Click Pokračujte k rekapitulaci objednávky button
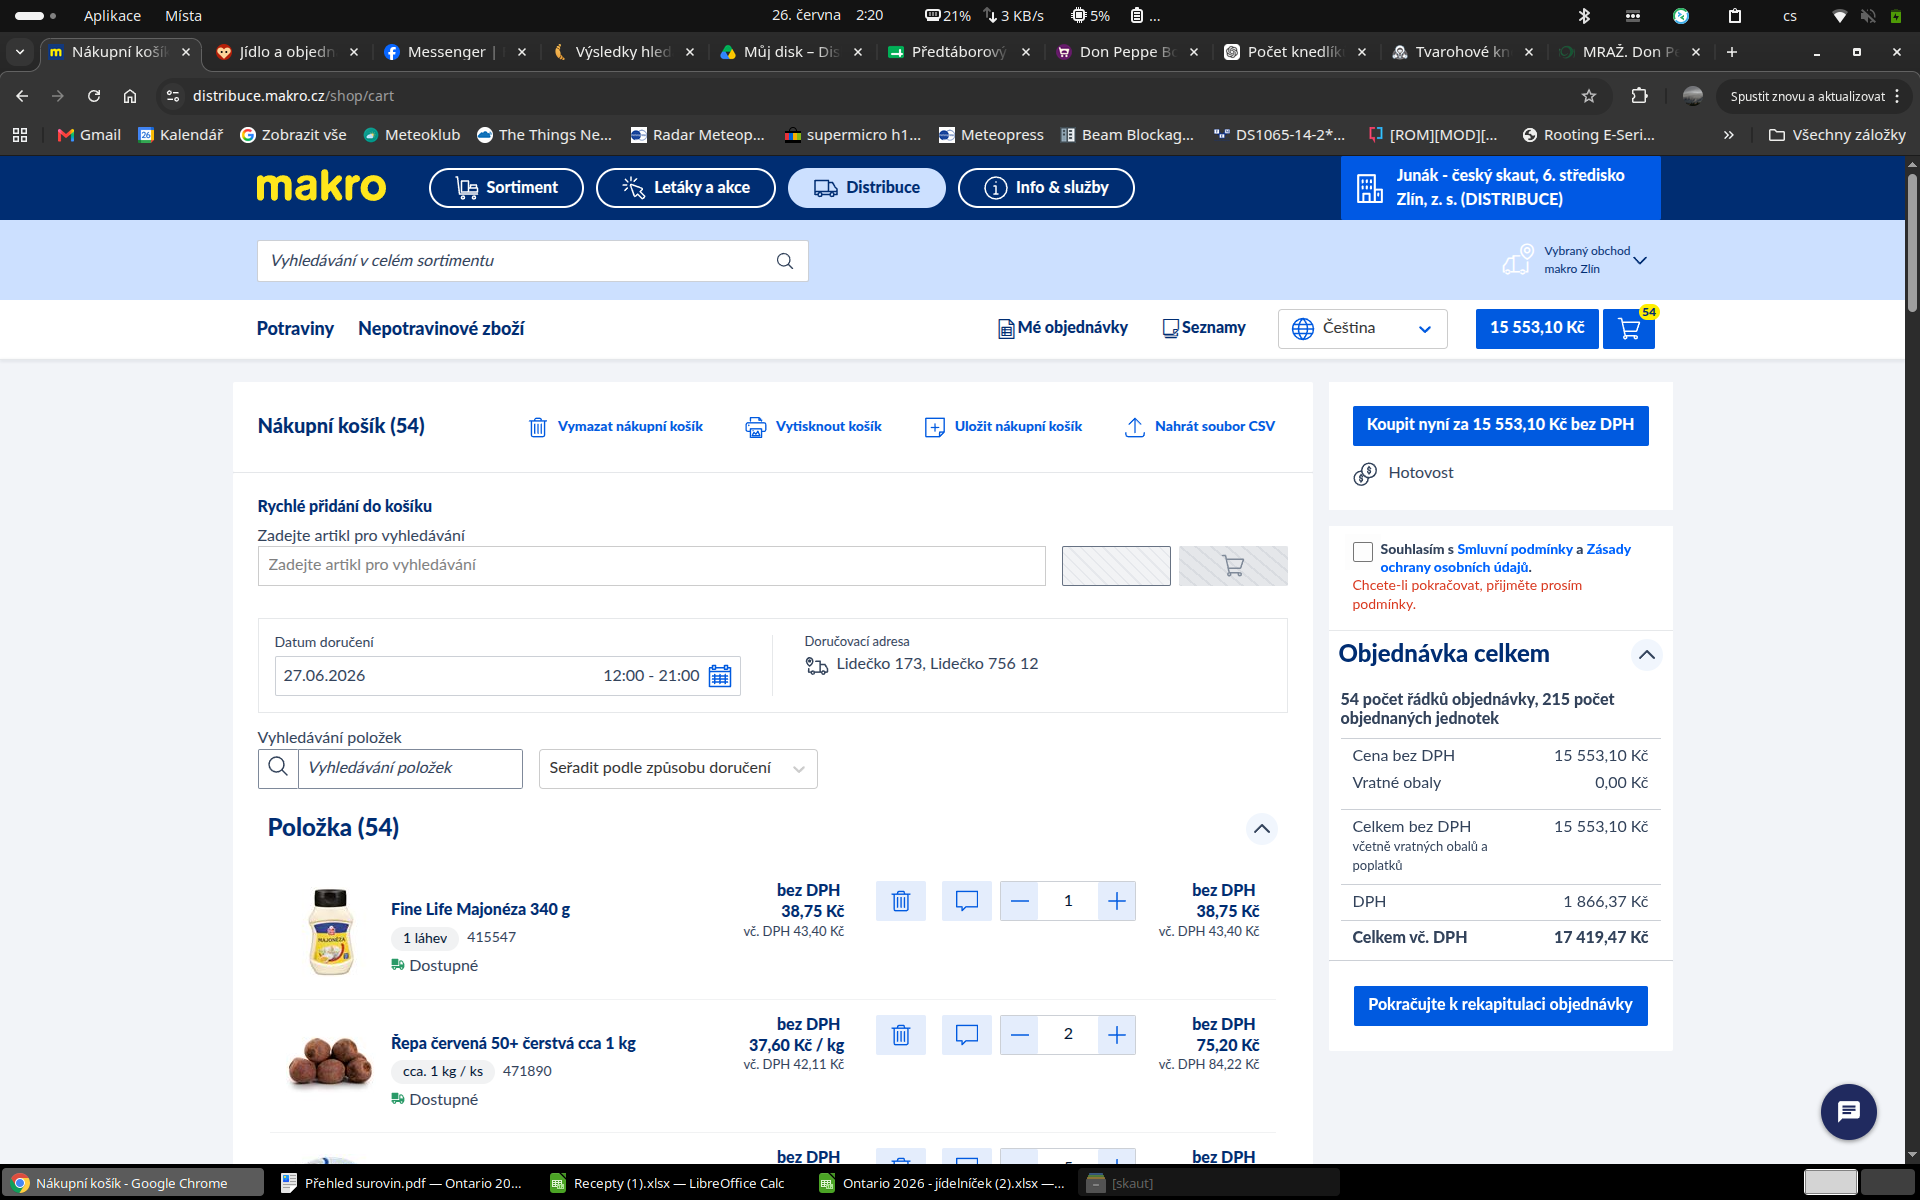Viewport: 1920px width, 1200px height. click(x=1500, y=1005)
